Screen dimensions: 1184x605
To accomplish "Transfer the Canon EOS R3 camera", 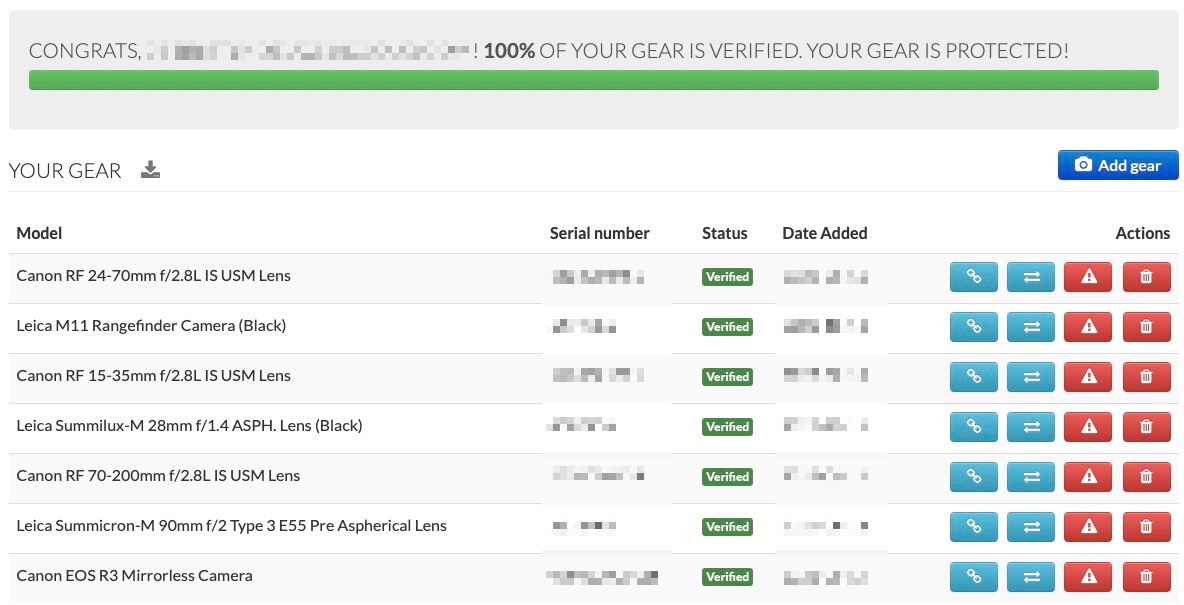I will [1031, 576].
